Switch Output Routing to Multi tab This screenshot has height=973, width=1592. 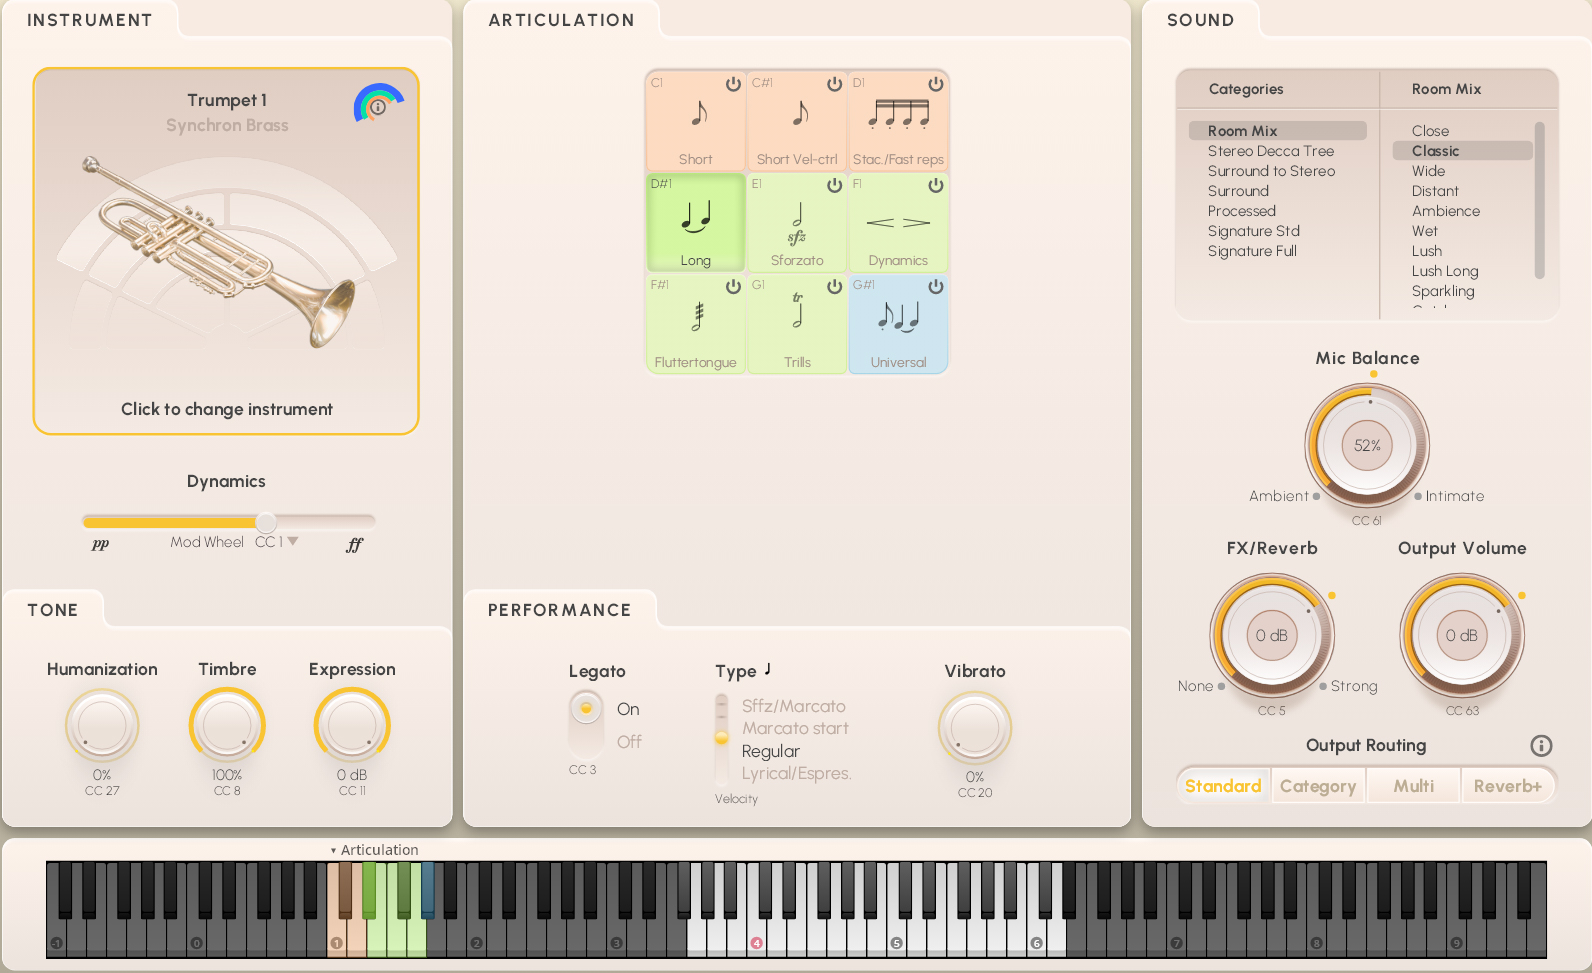[x=1413, y=786]
